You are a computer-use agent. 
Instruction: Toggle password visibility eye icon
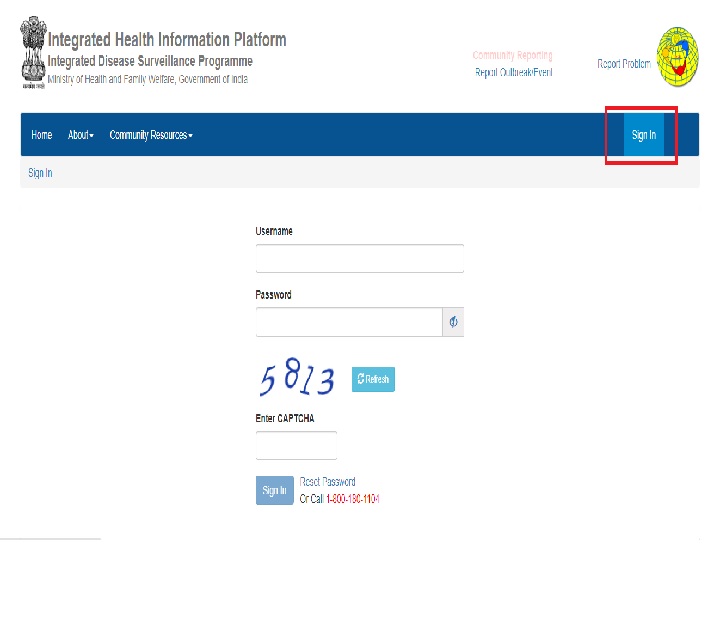(x=453, y=322)
